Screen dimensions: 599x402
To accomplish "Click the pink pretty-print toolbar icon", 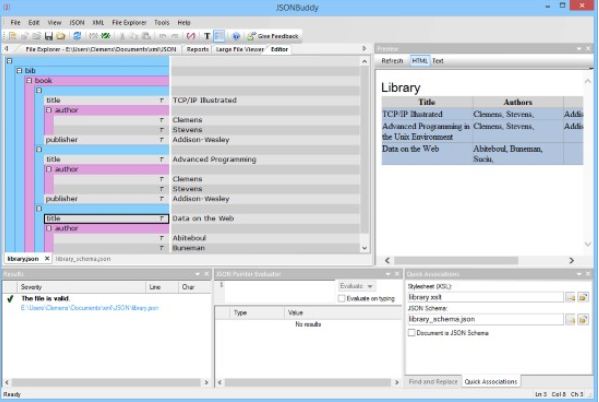I will (x=191, y=36).
